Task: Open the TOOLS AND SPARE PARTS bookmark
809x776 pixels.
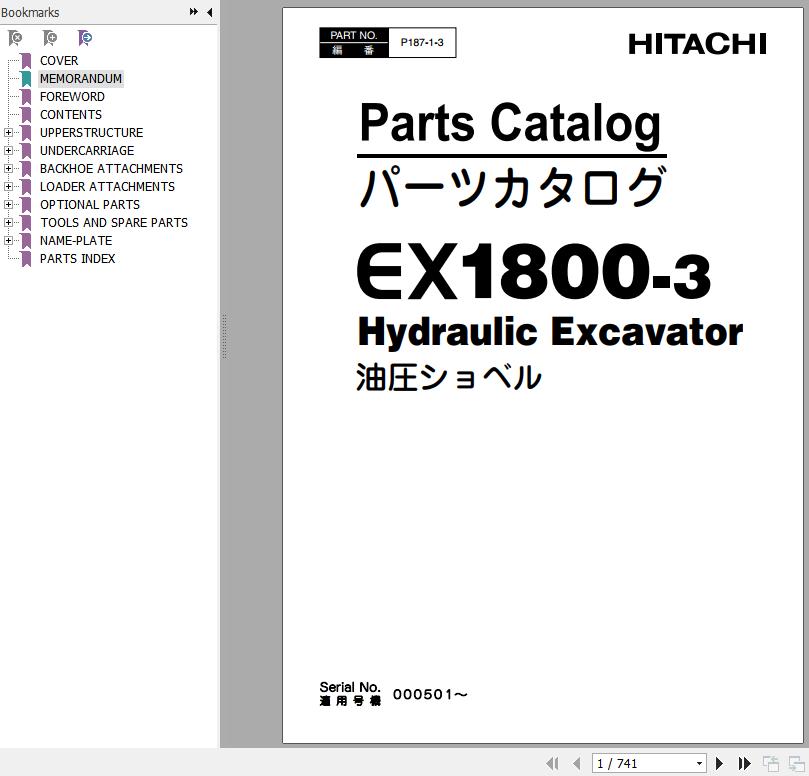Action: [114, 223]
